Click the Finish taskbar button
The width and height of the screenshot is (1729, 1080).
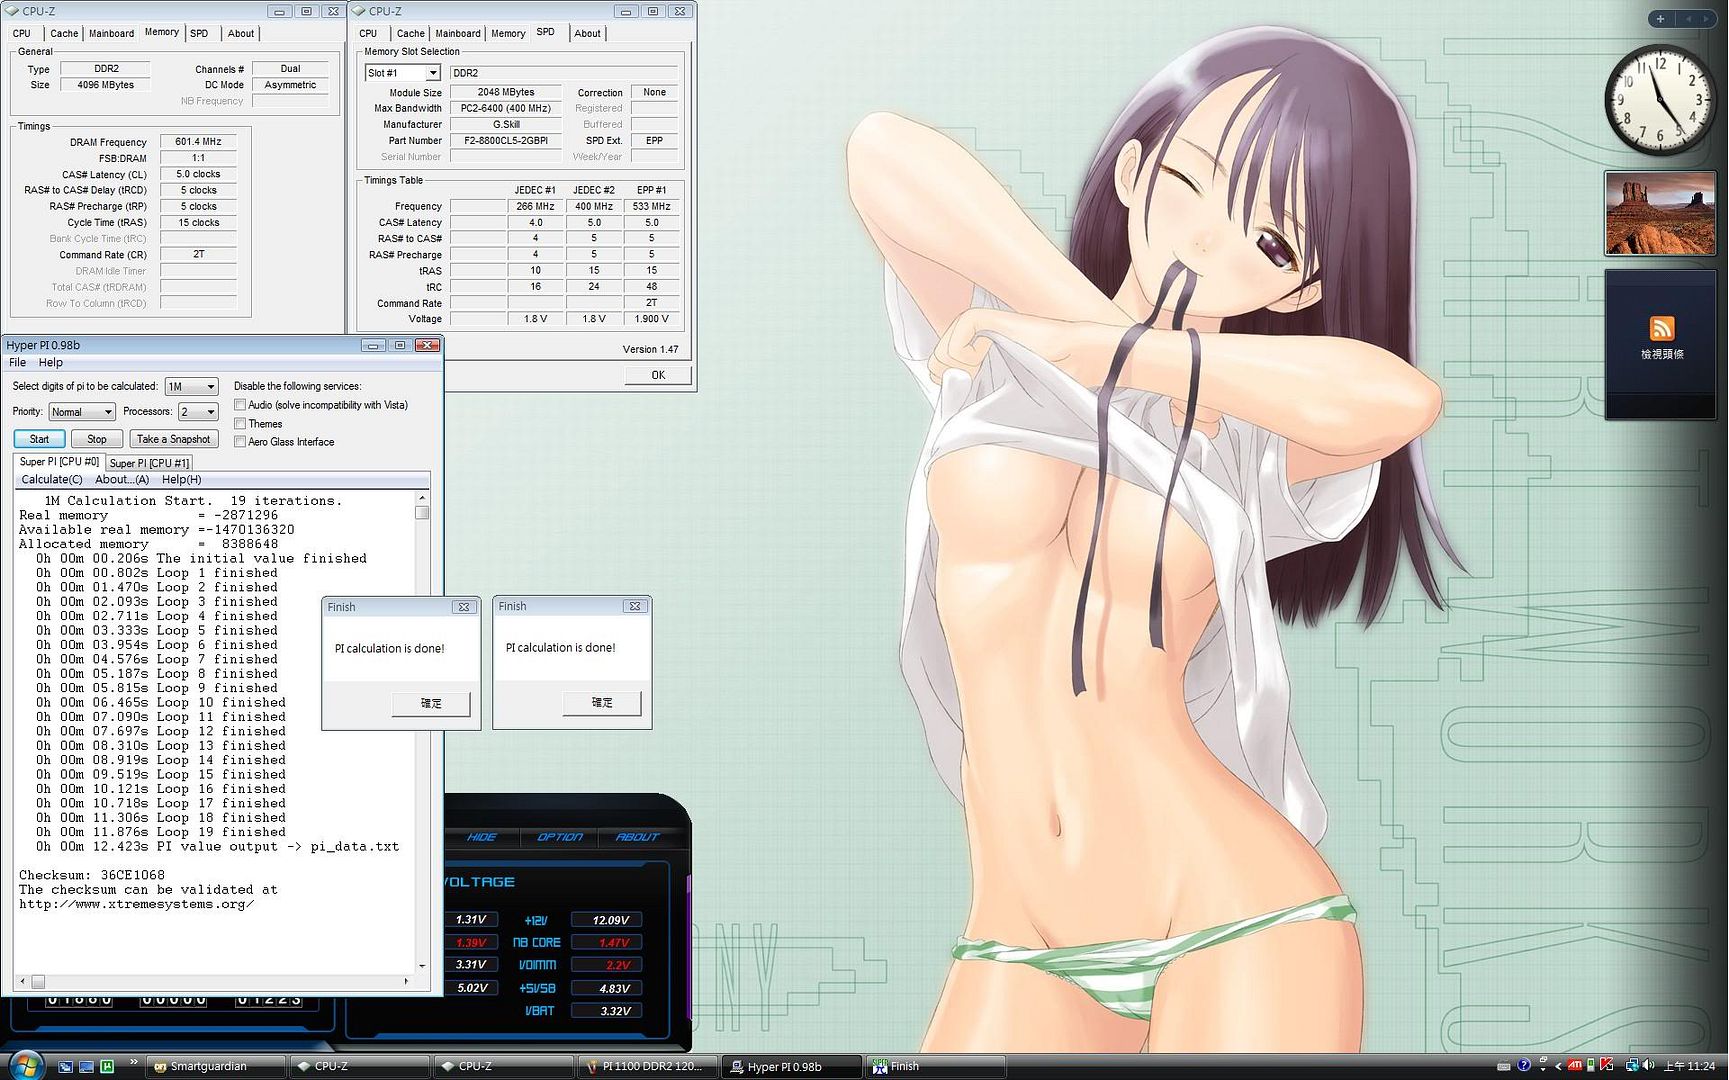(x=936, y=1066)
